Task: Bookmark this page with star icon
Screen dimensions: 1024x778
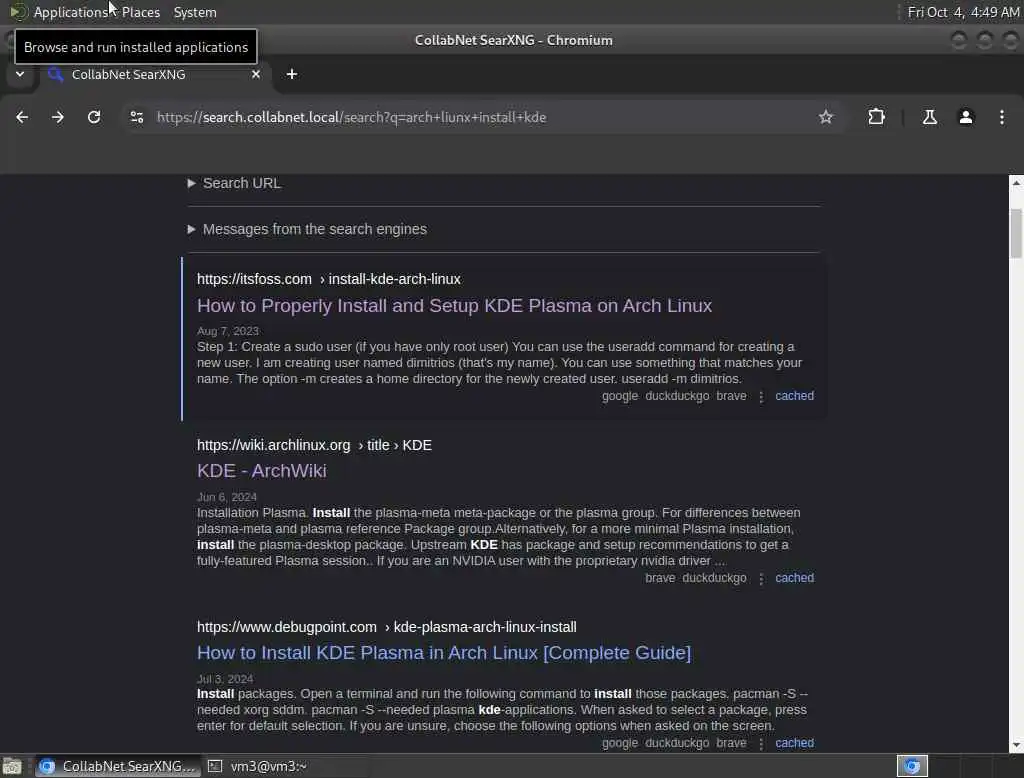Action: click(x=825, y=117)
